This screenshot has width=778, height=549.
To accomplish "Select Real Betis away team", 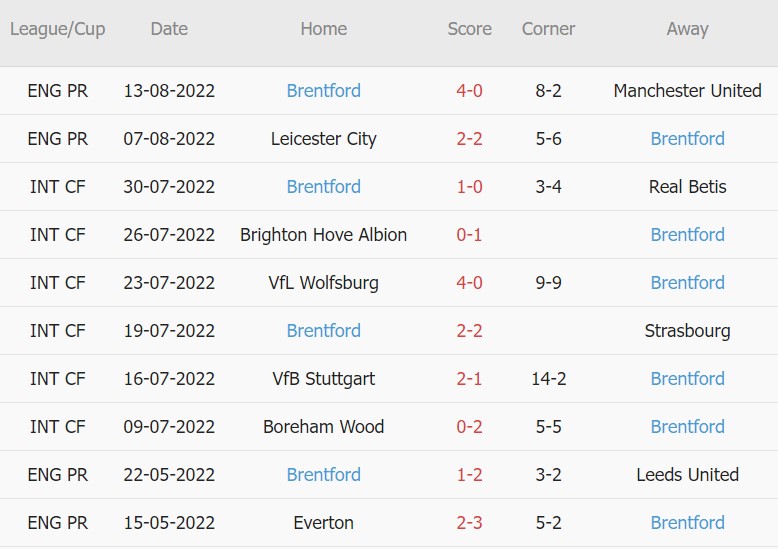I will (687, 187).
